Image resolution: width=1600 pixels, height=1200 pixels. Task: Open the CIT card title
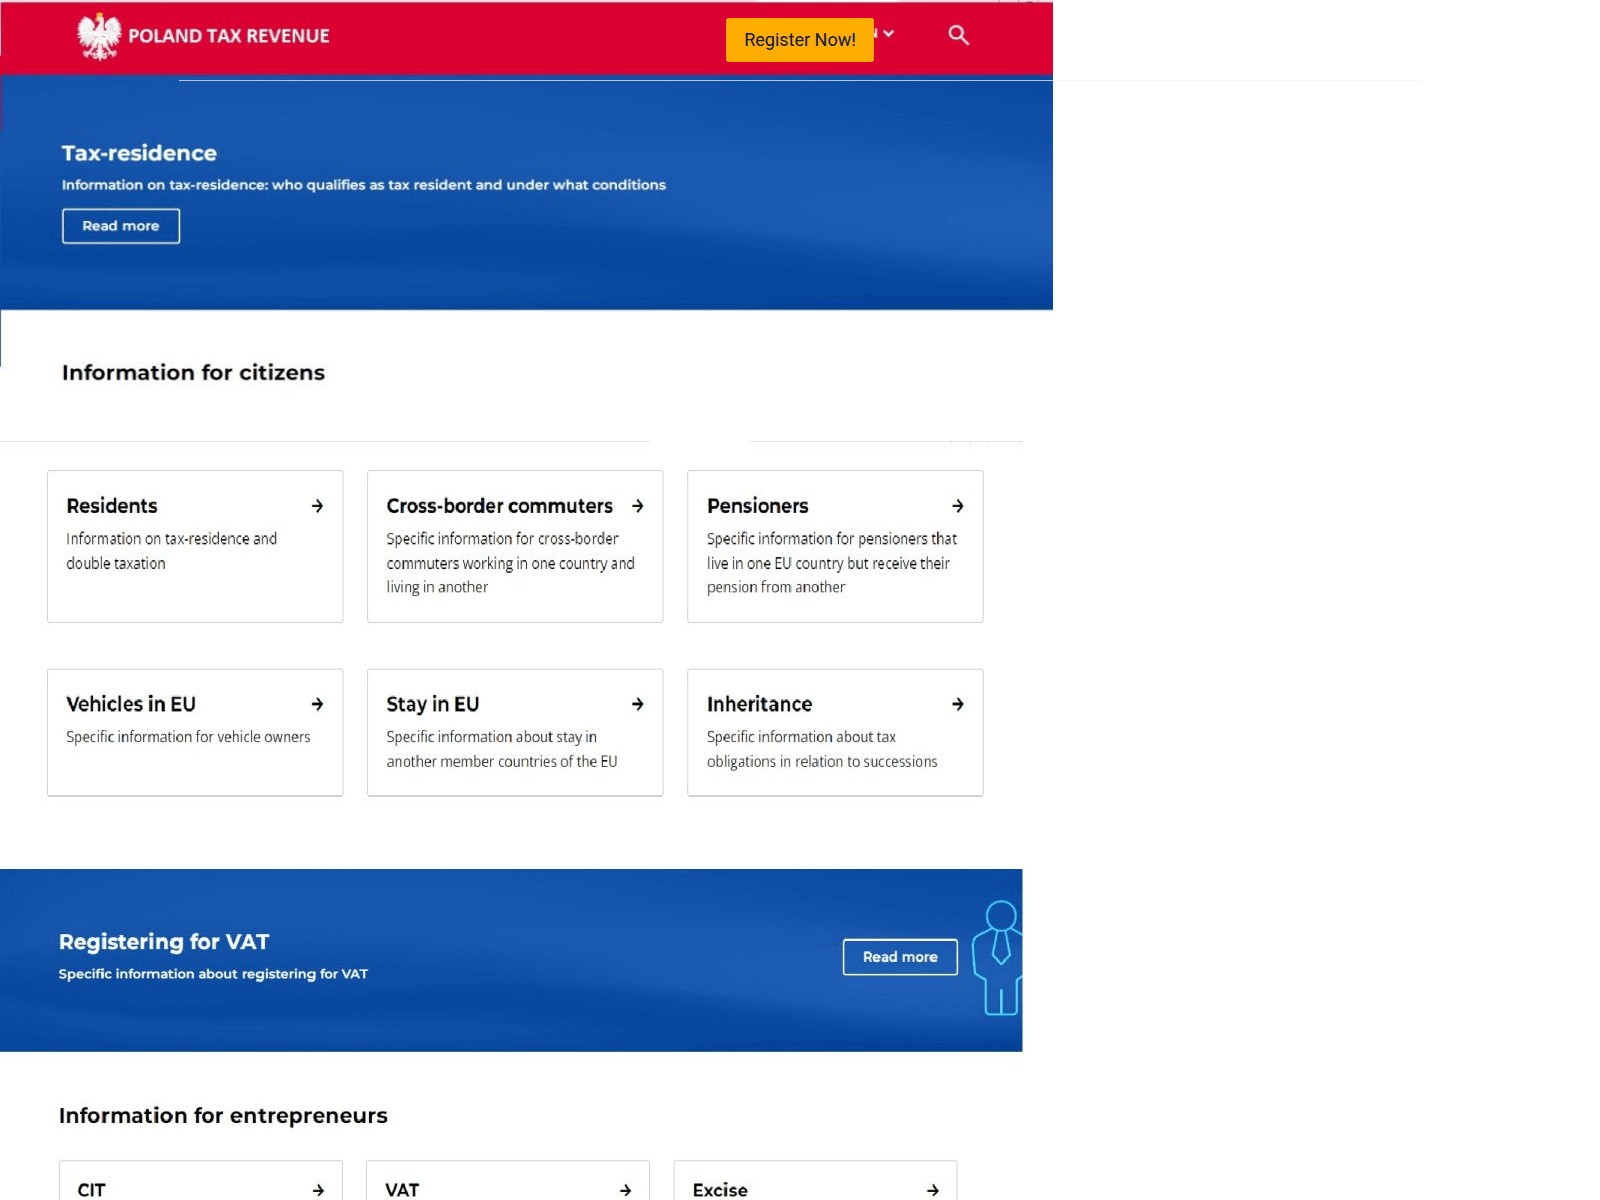[x=91, y=1190]
